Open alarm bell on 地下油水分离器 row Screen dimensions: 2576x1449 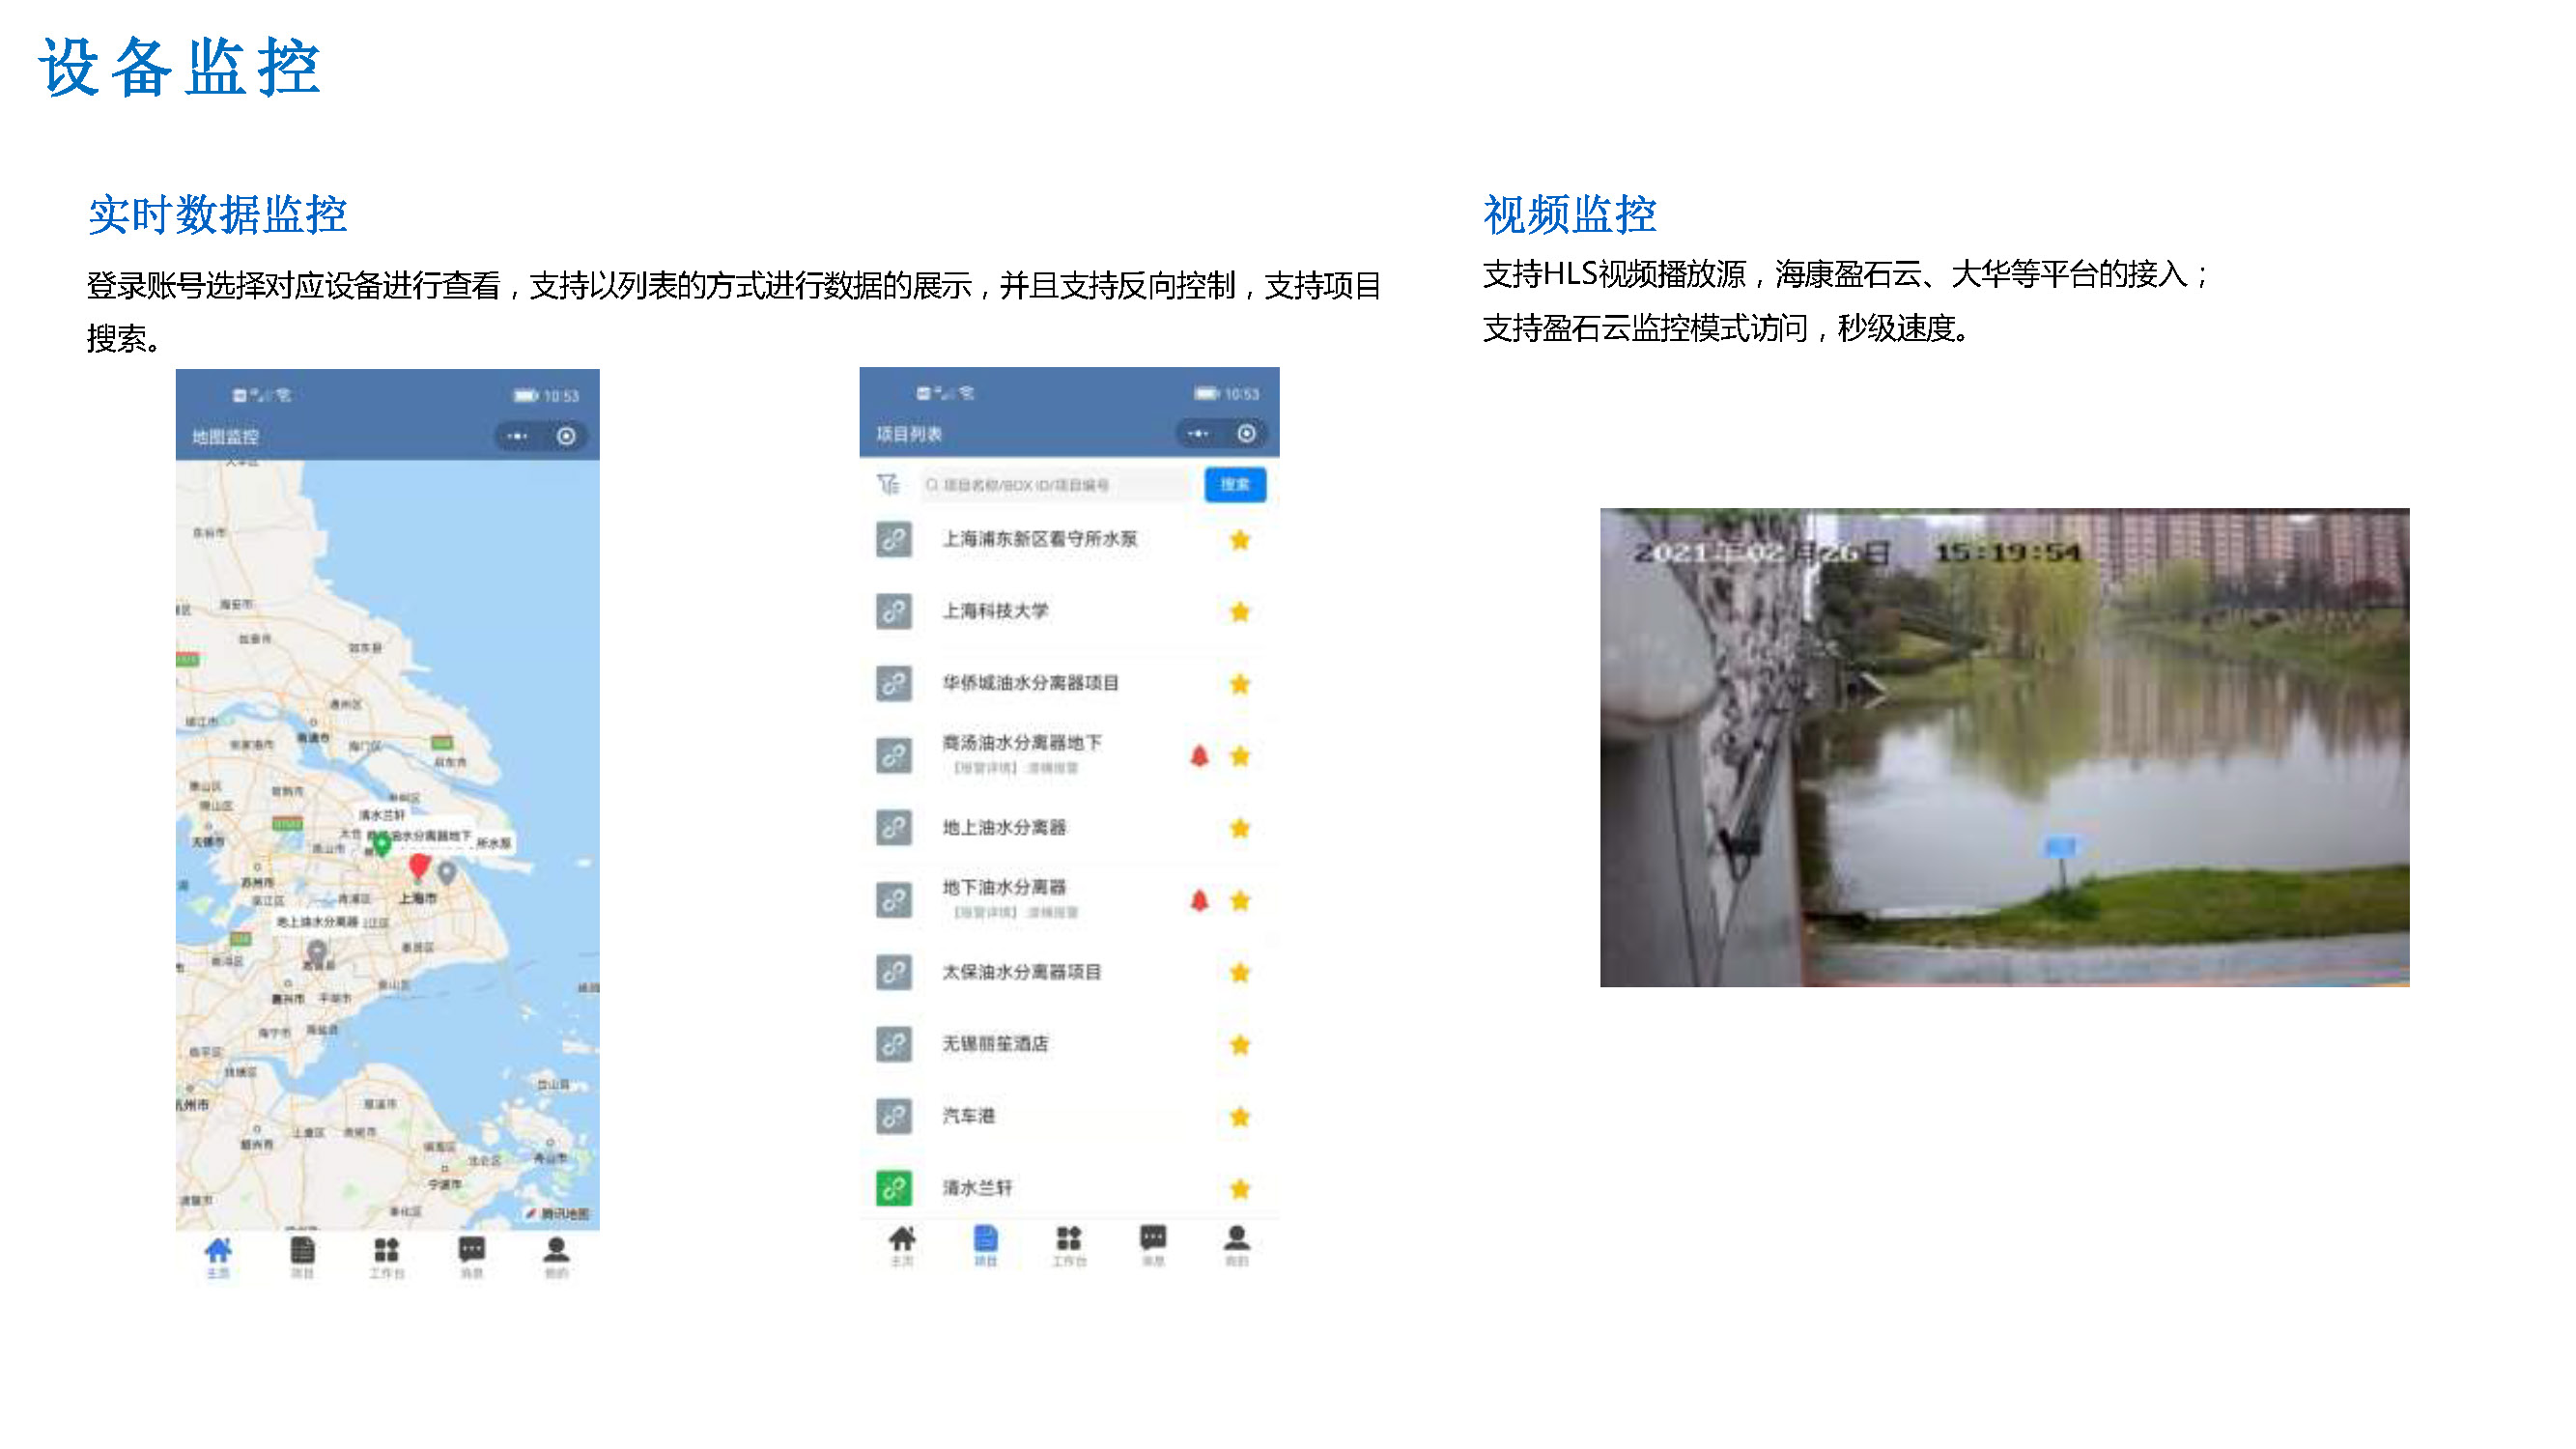pyautogui.click(x=1200, y=900)
